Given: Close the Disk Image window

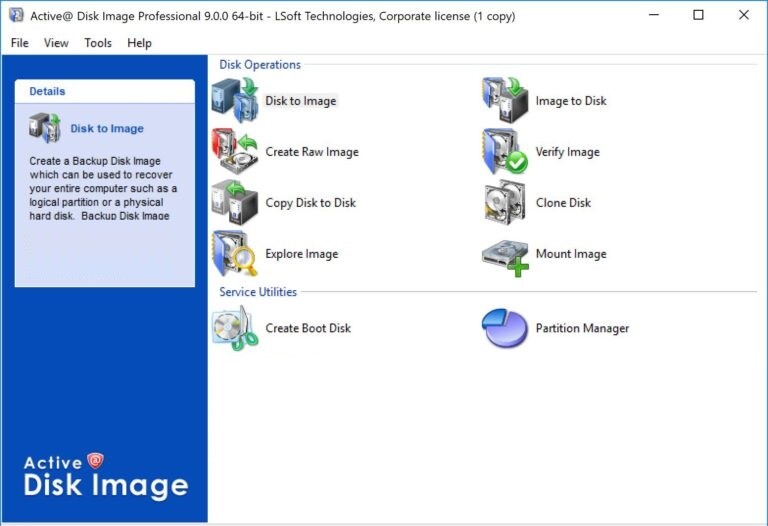Looking at the screenshot, I should point(744,15).
